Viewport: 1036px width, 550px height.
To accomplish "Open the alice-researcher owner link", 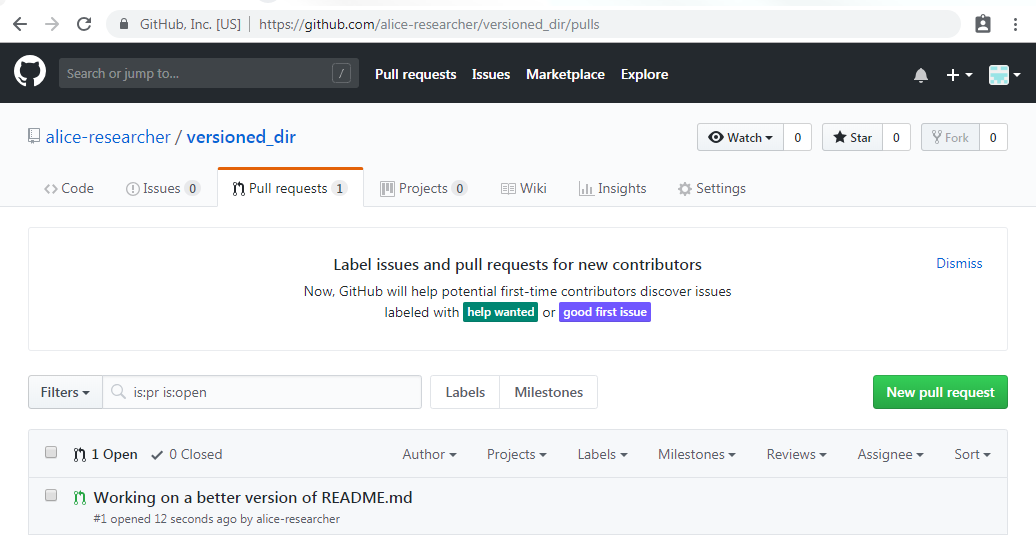I will 108,137.
